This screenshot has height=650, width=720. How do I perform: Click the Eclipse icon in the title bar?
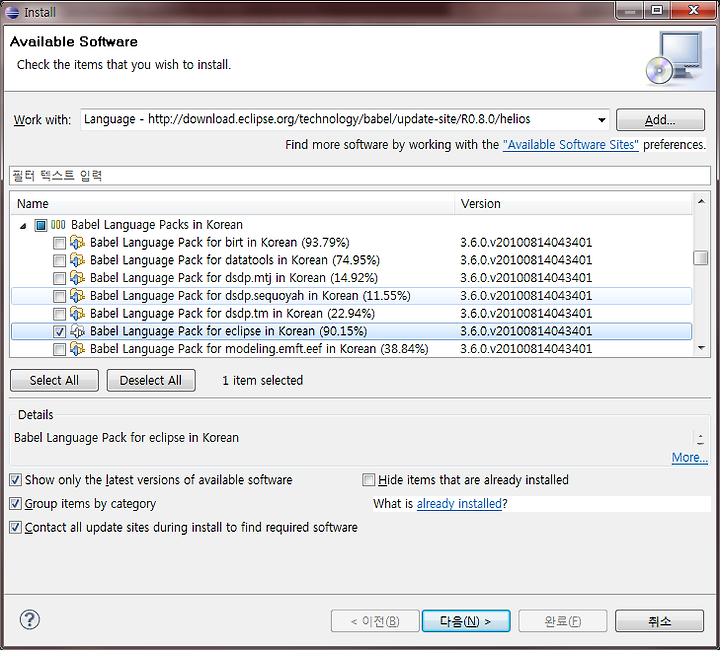[x=12, y=12]
